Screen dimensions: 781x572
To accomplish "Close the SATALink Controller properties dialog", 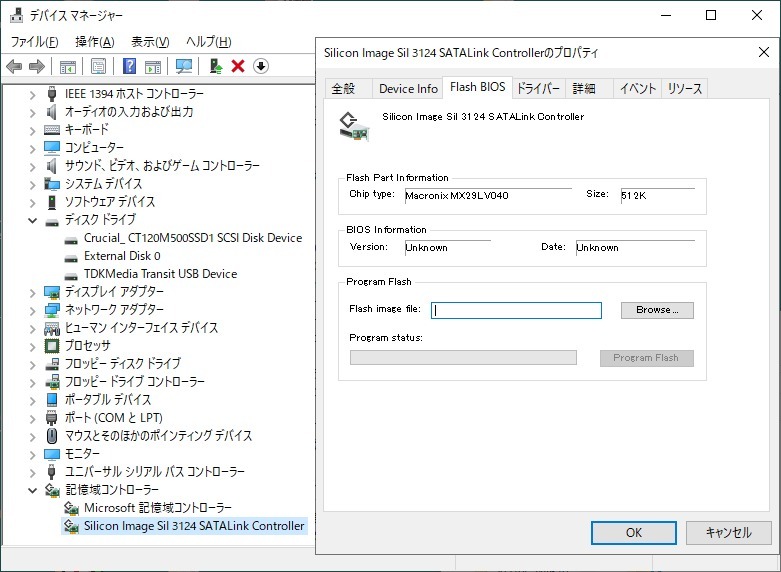I will (764, 52).
